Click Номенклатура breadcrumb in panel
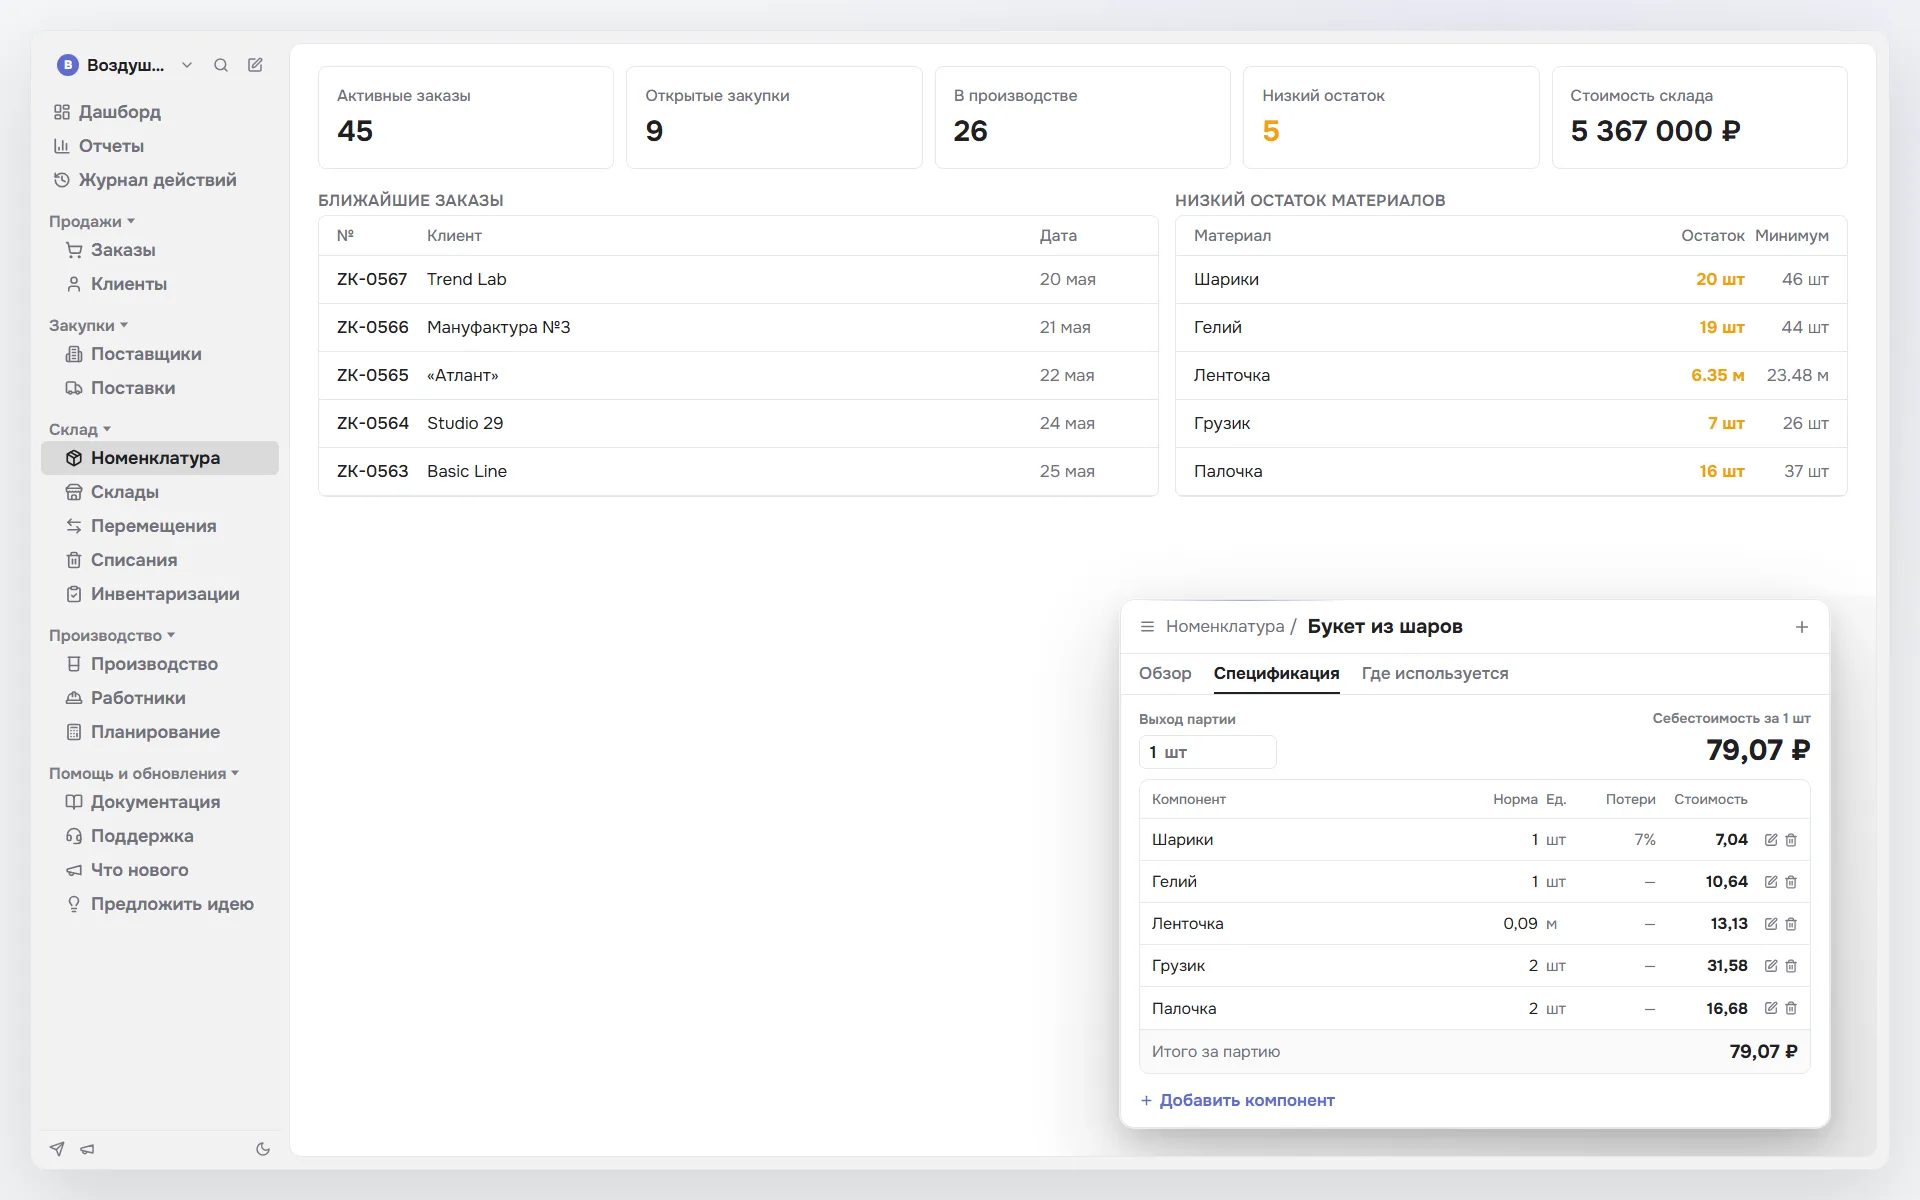The image size is (1920, 1200). (1225, 626)
